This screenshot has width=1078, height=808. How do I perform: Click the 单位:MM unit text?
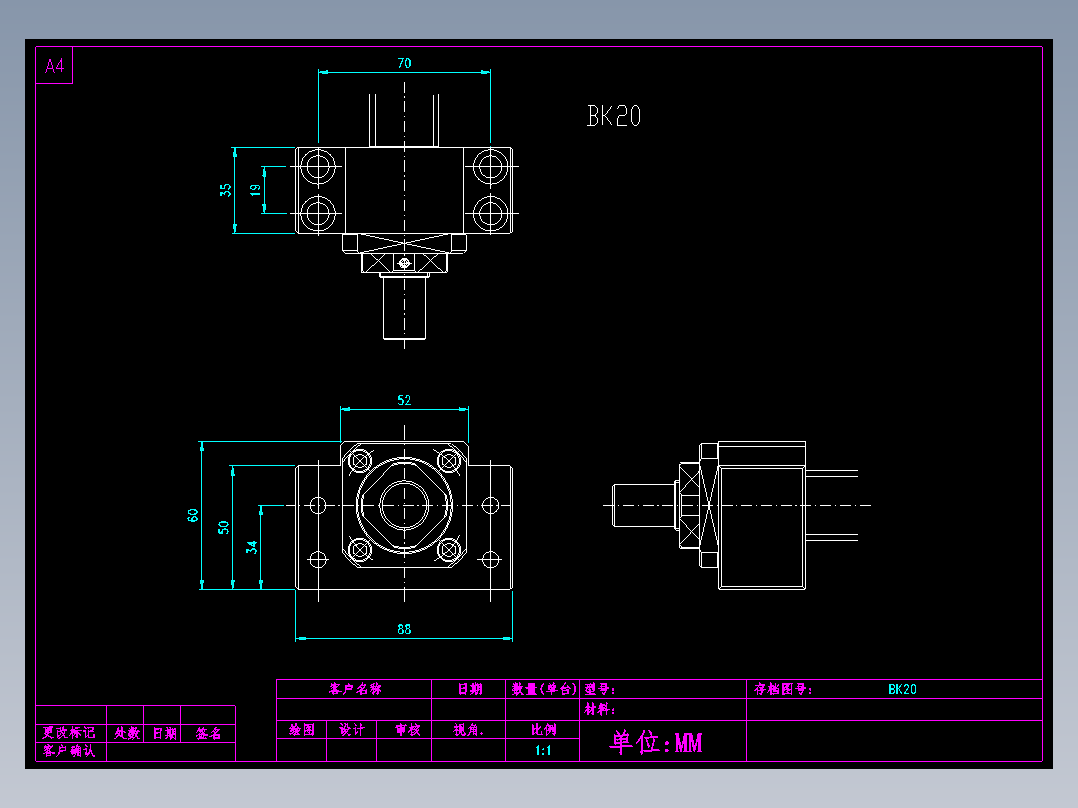click(x=656, y=742)
